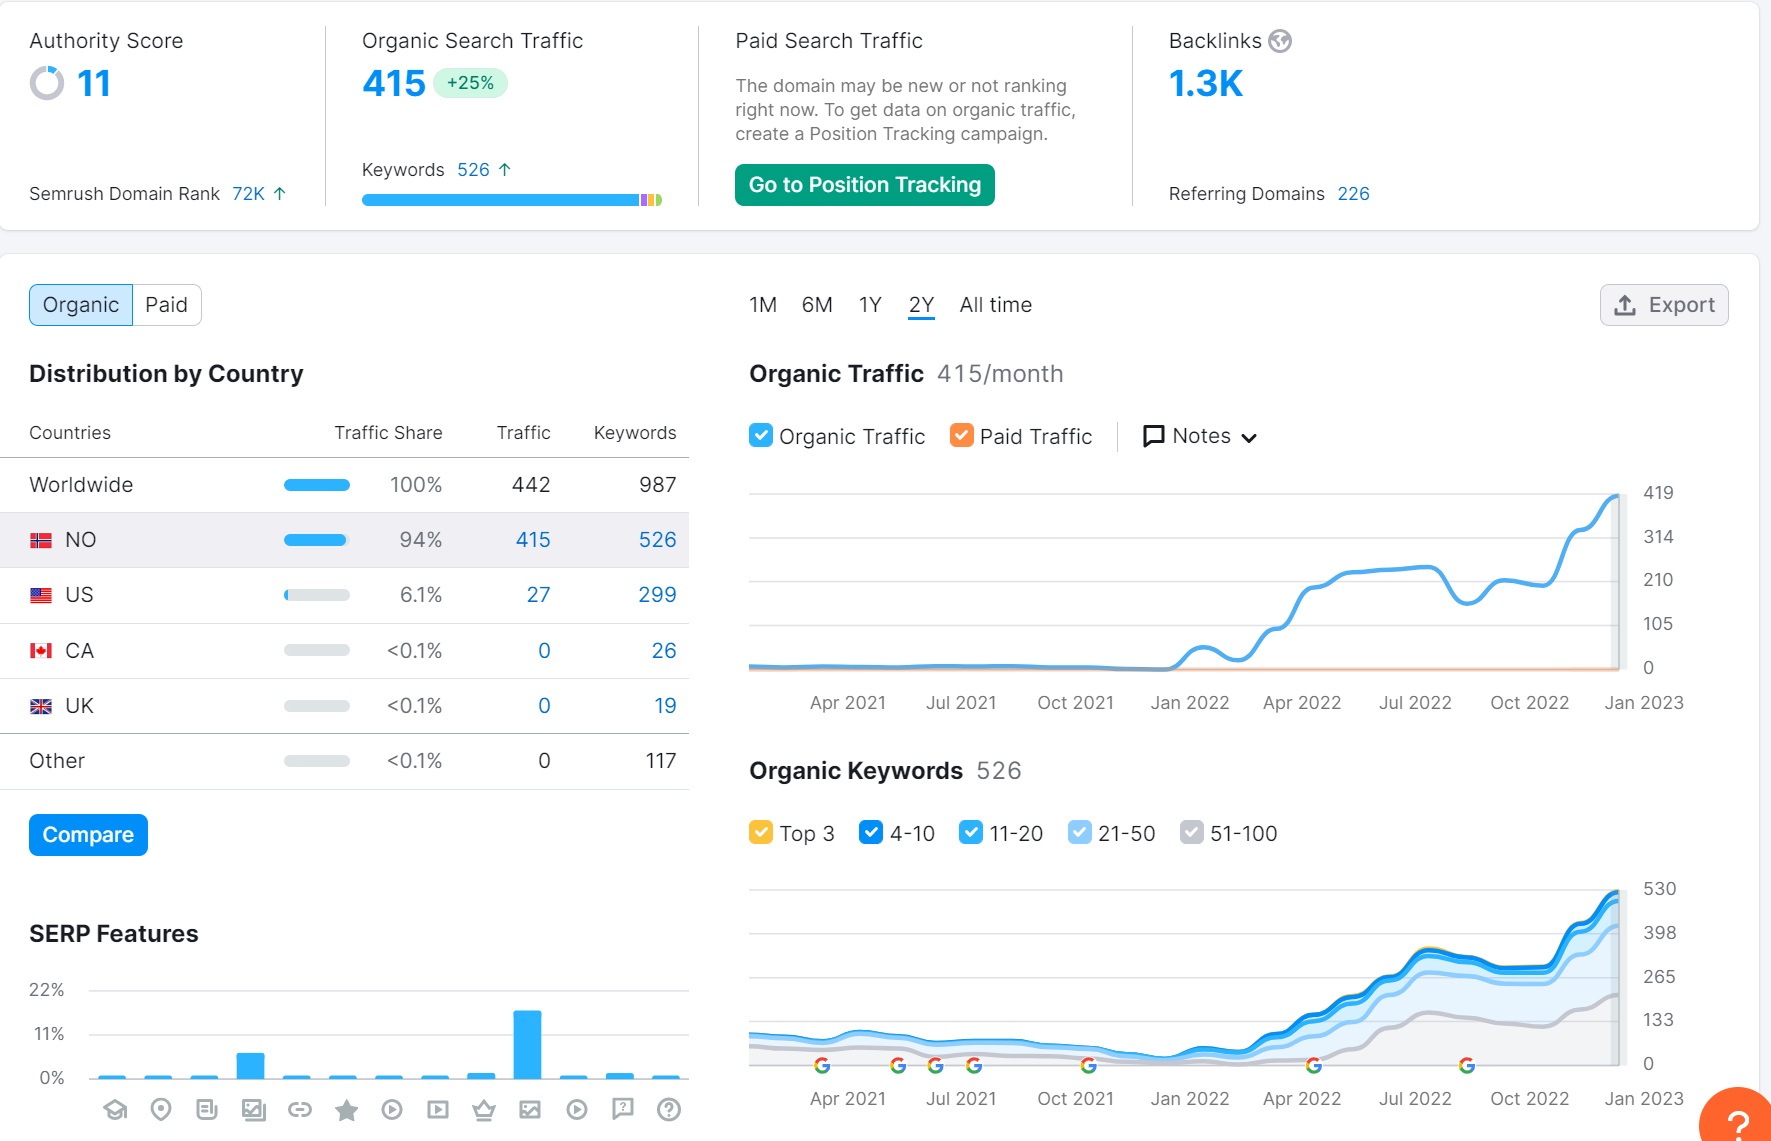Select the All time range
This screenshot has height=1141, width=1771.
click(996, 305)
